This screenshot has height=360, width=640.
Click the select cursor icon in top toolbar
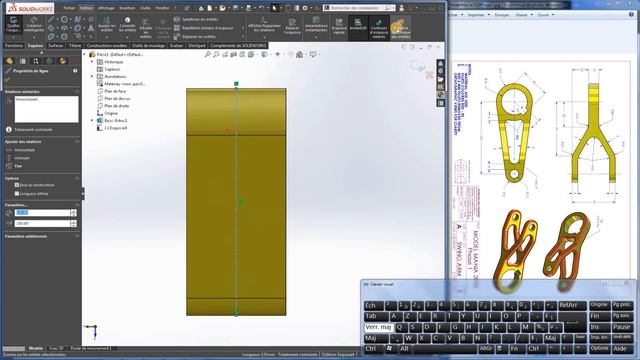274,8
